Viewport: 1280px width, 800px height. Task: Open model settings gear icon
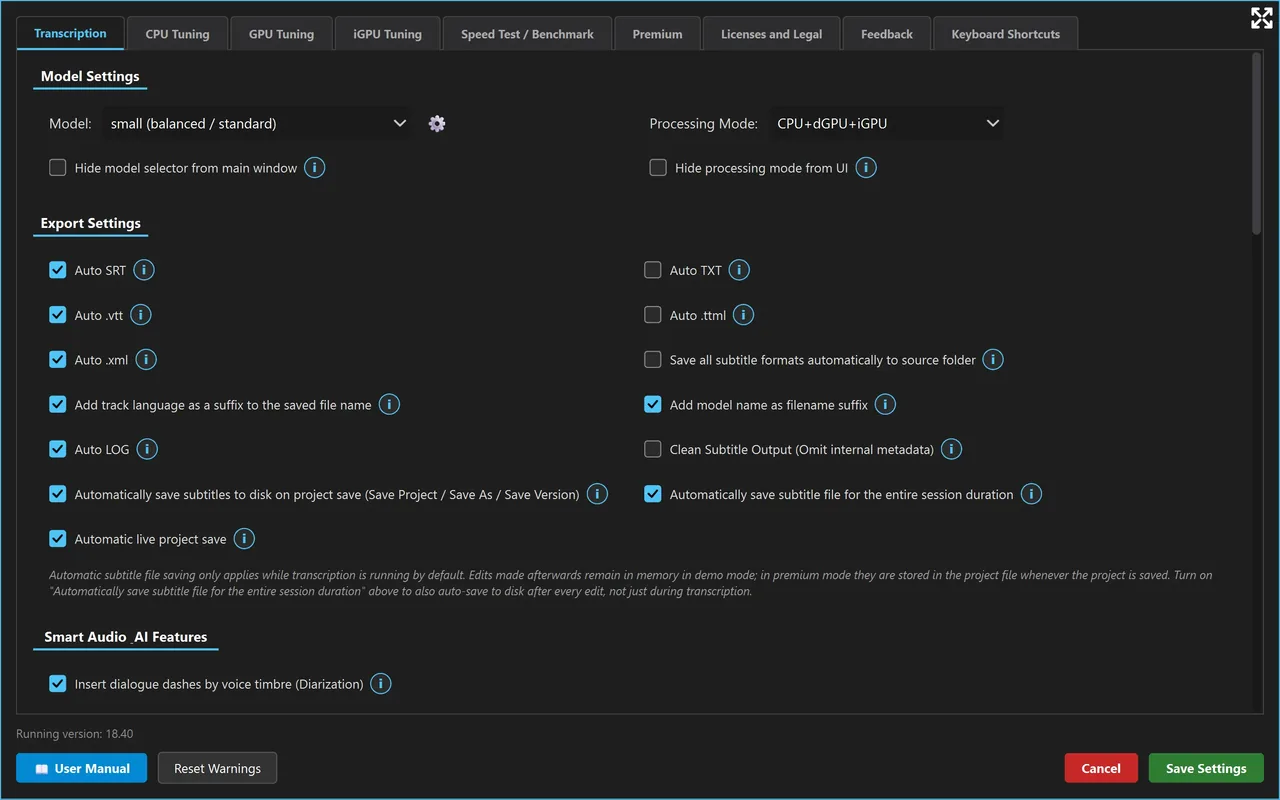pos(437,124)
